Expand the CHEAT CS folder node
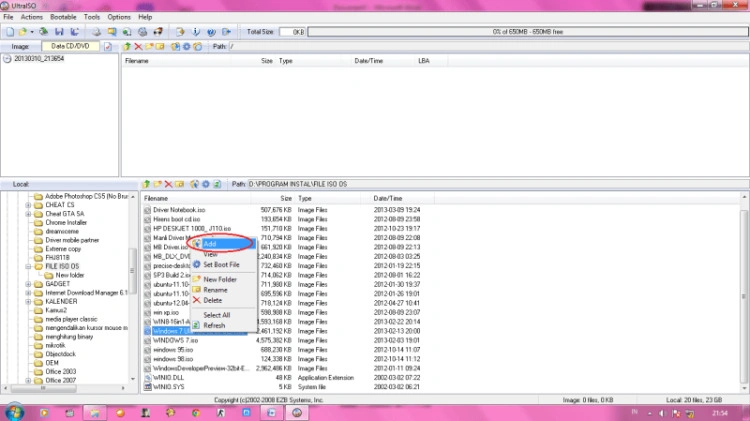 pos(28,205)
